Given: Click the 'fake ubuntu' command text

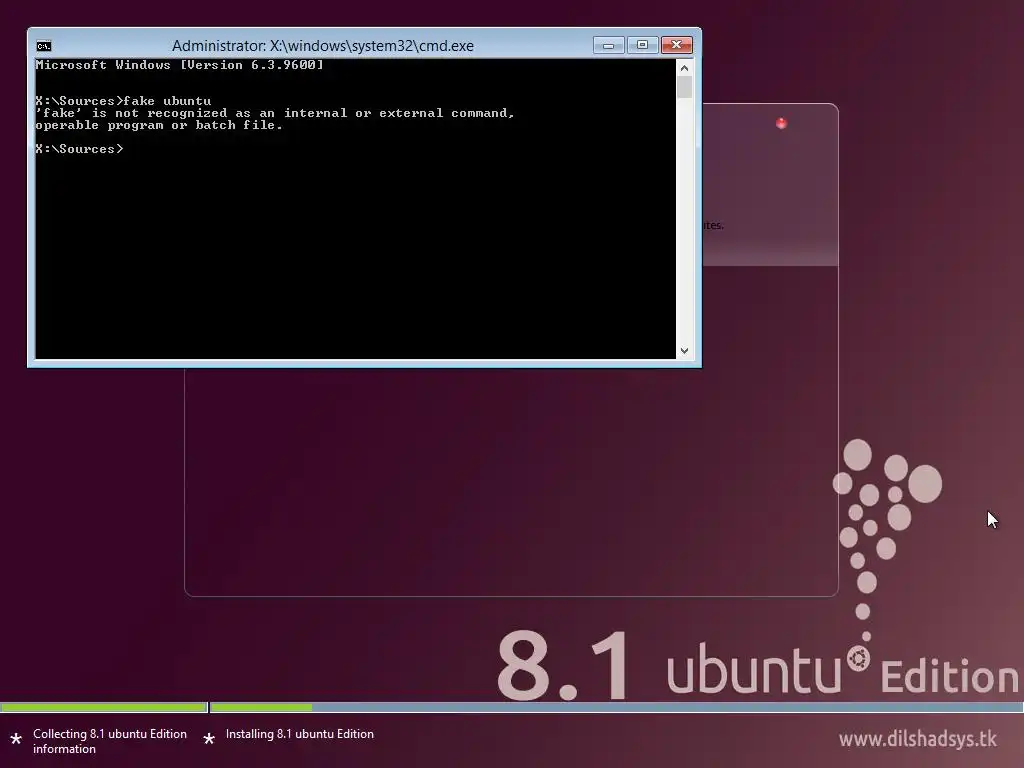Looking at the screenshot, I should [167, 101].
